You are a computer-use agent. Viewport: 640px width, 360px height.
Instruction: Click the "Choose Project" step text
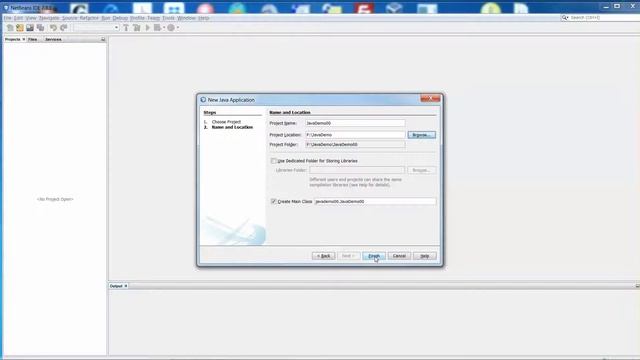[226, 122]
